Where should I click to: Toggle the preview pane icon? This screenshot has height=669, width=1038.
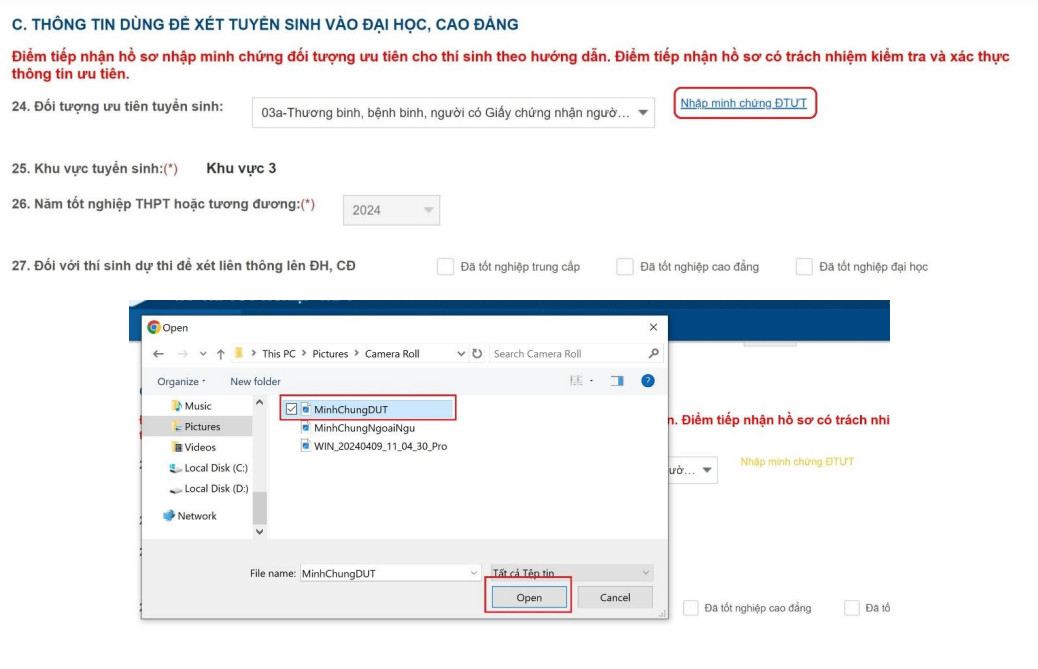617,381
